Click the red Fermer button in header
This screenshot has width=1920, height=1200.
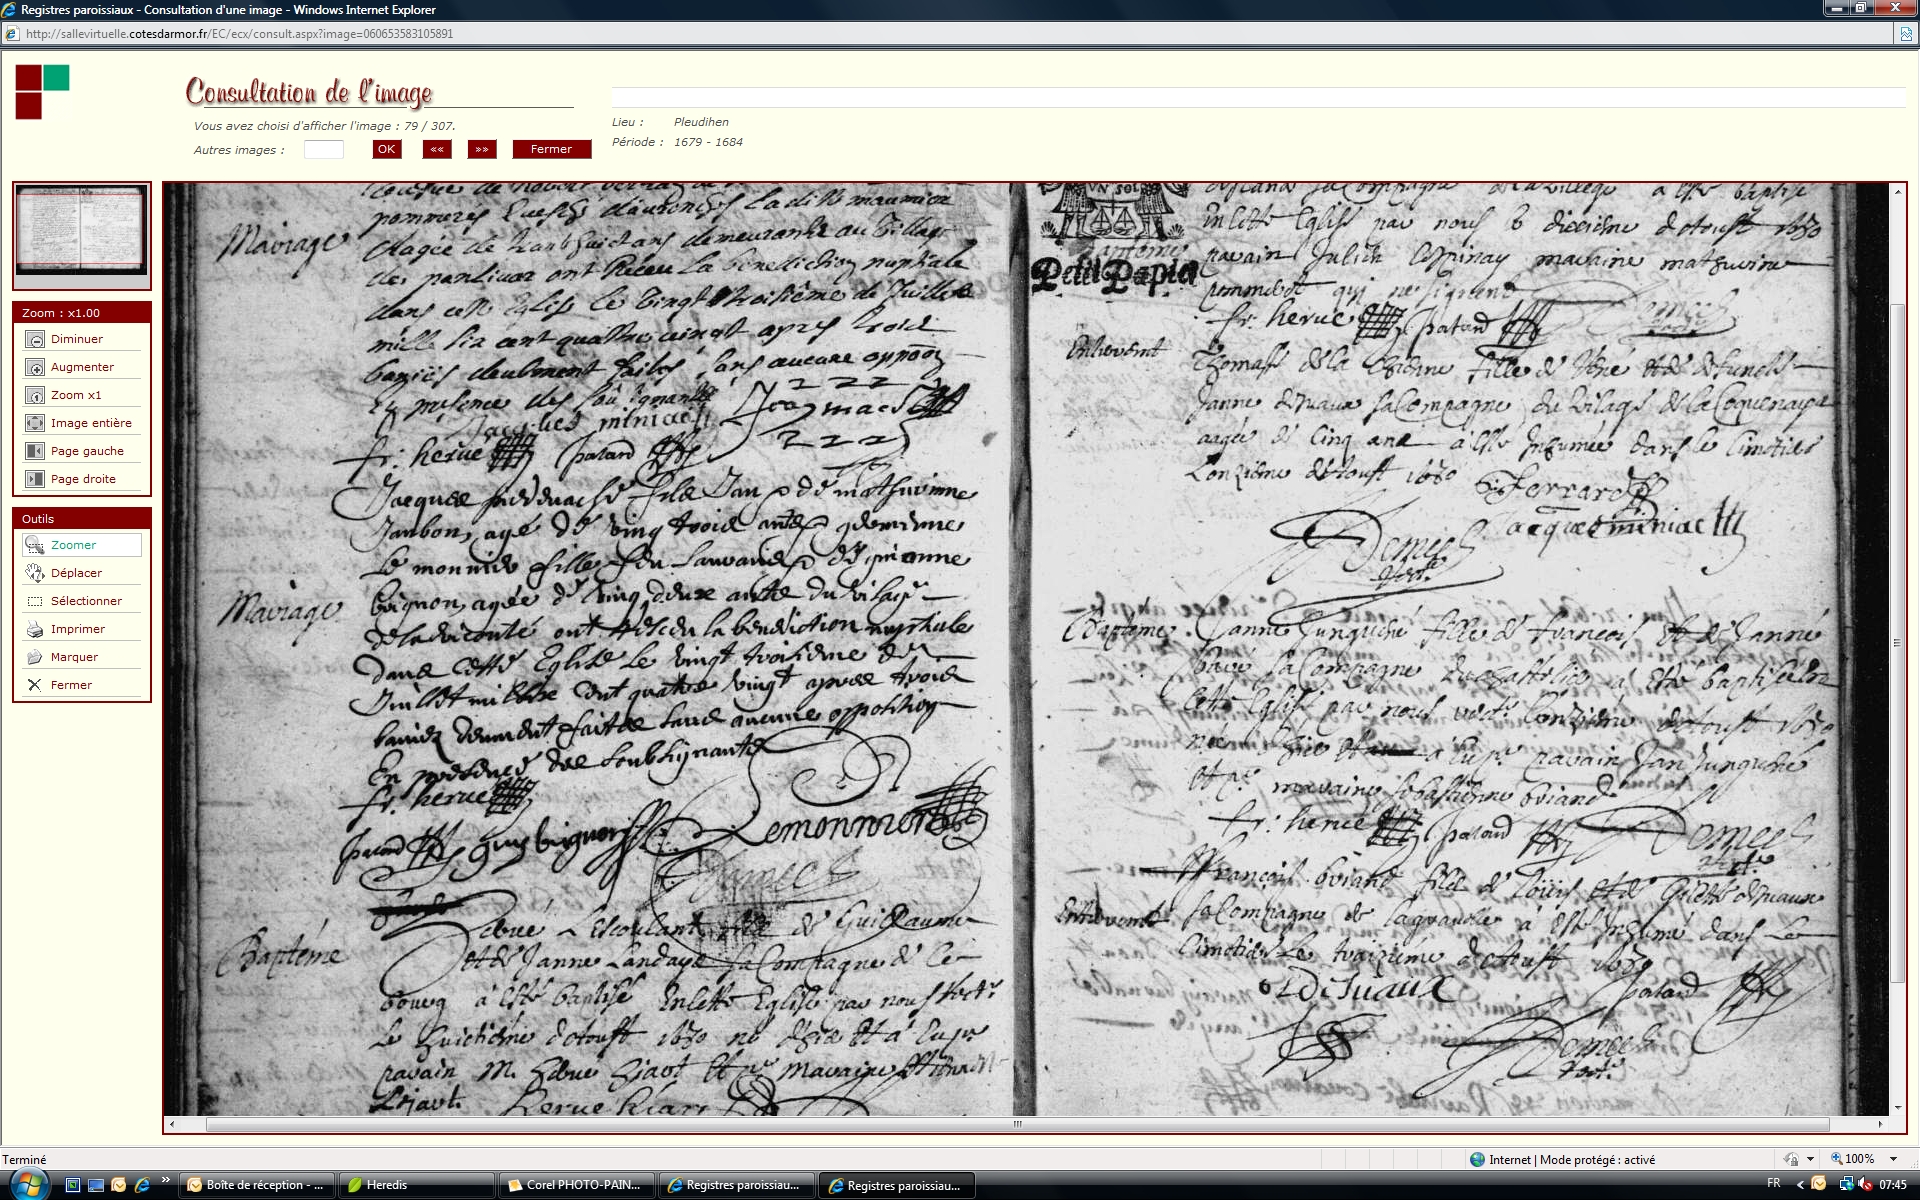[x=551, y=149]
